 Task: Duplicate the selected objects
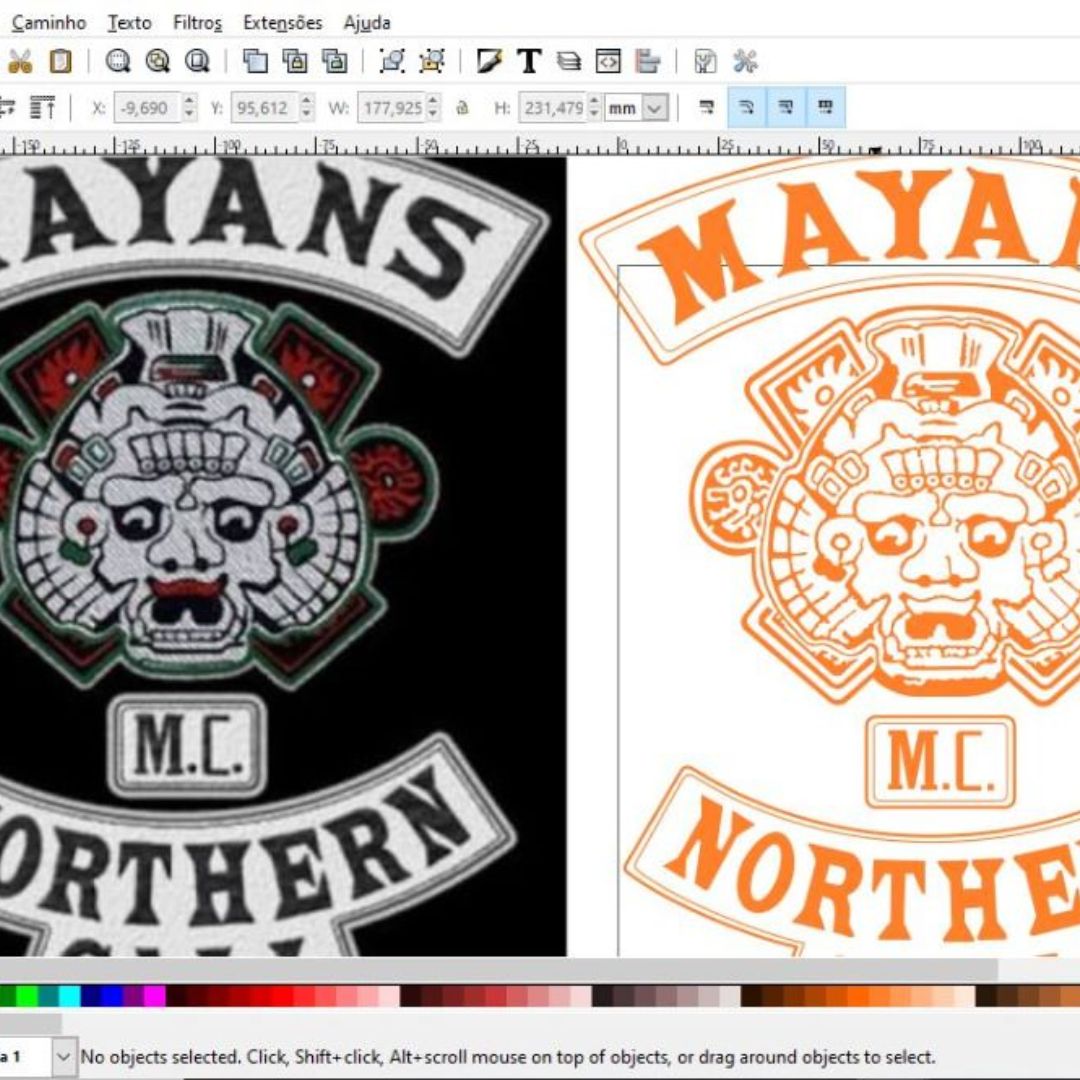256,62
